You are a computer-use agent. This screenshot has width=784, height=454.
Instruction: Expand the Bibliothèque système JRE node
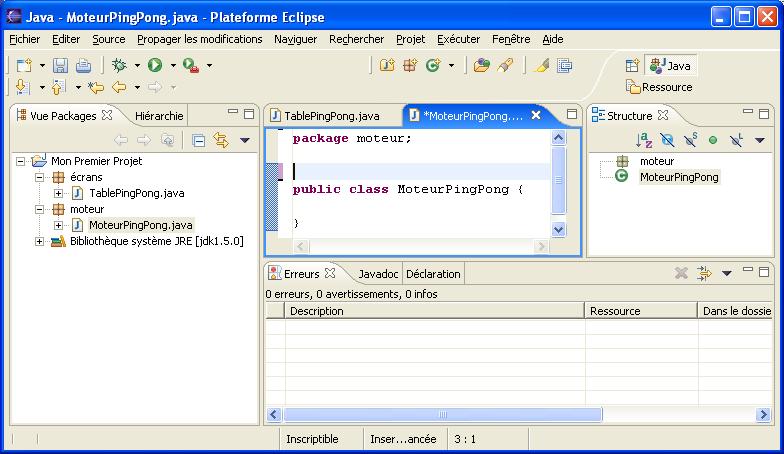(40, 241)
